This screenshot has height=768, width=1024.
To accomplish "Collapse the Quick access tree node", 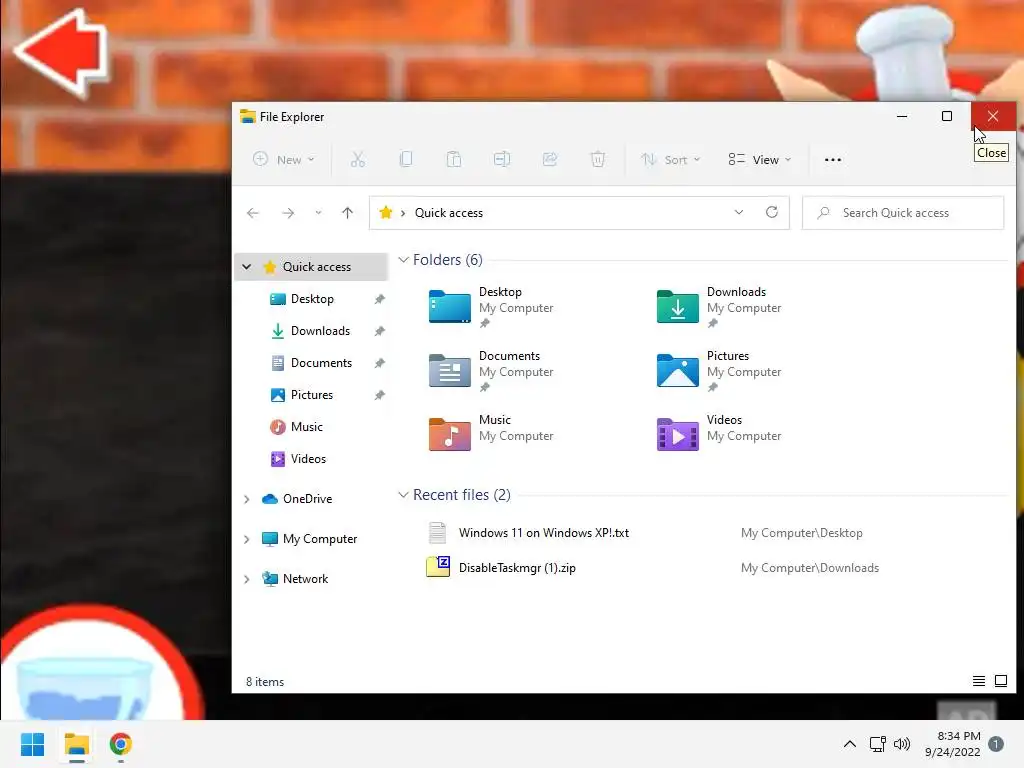I will (246, 266).
